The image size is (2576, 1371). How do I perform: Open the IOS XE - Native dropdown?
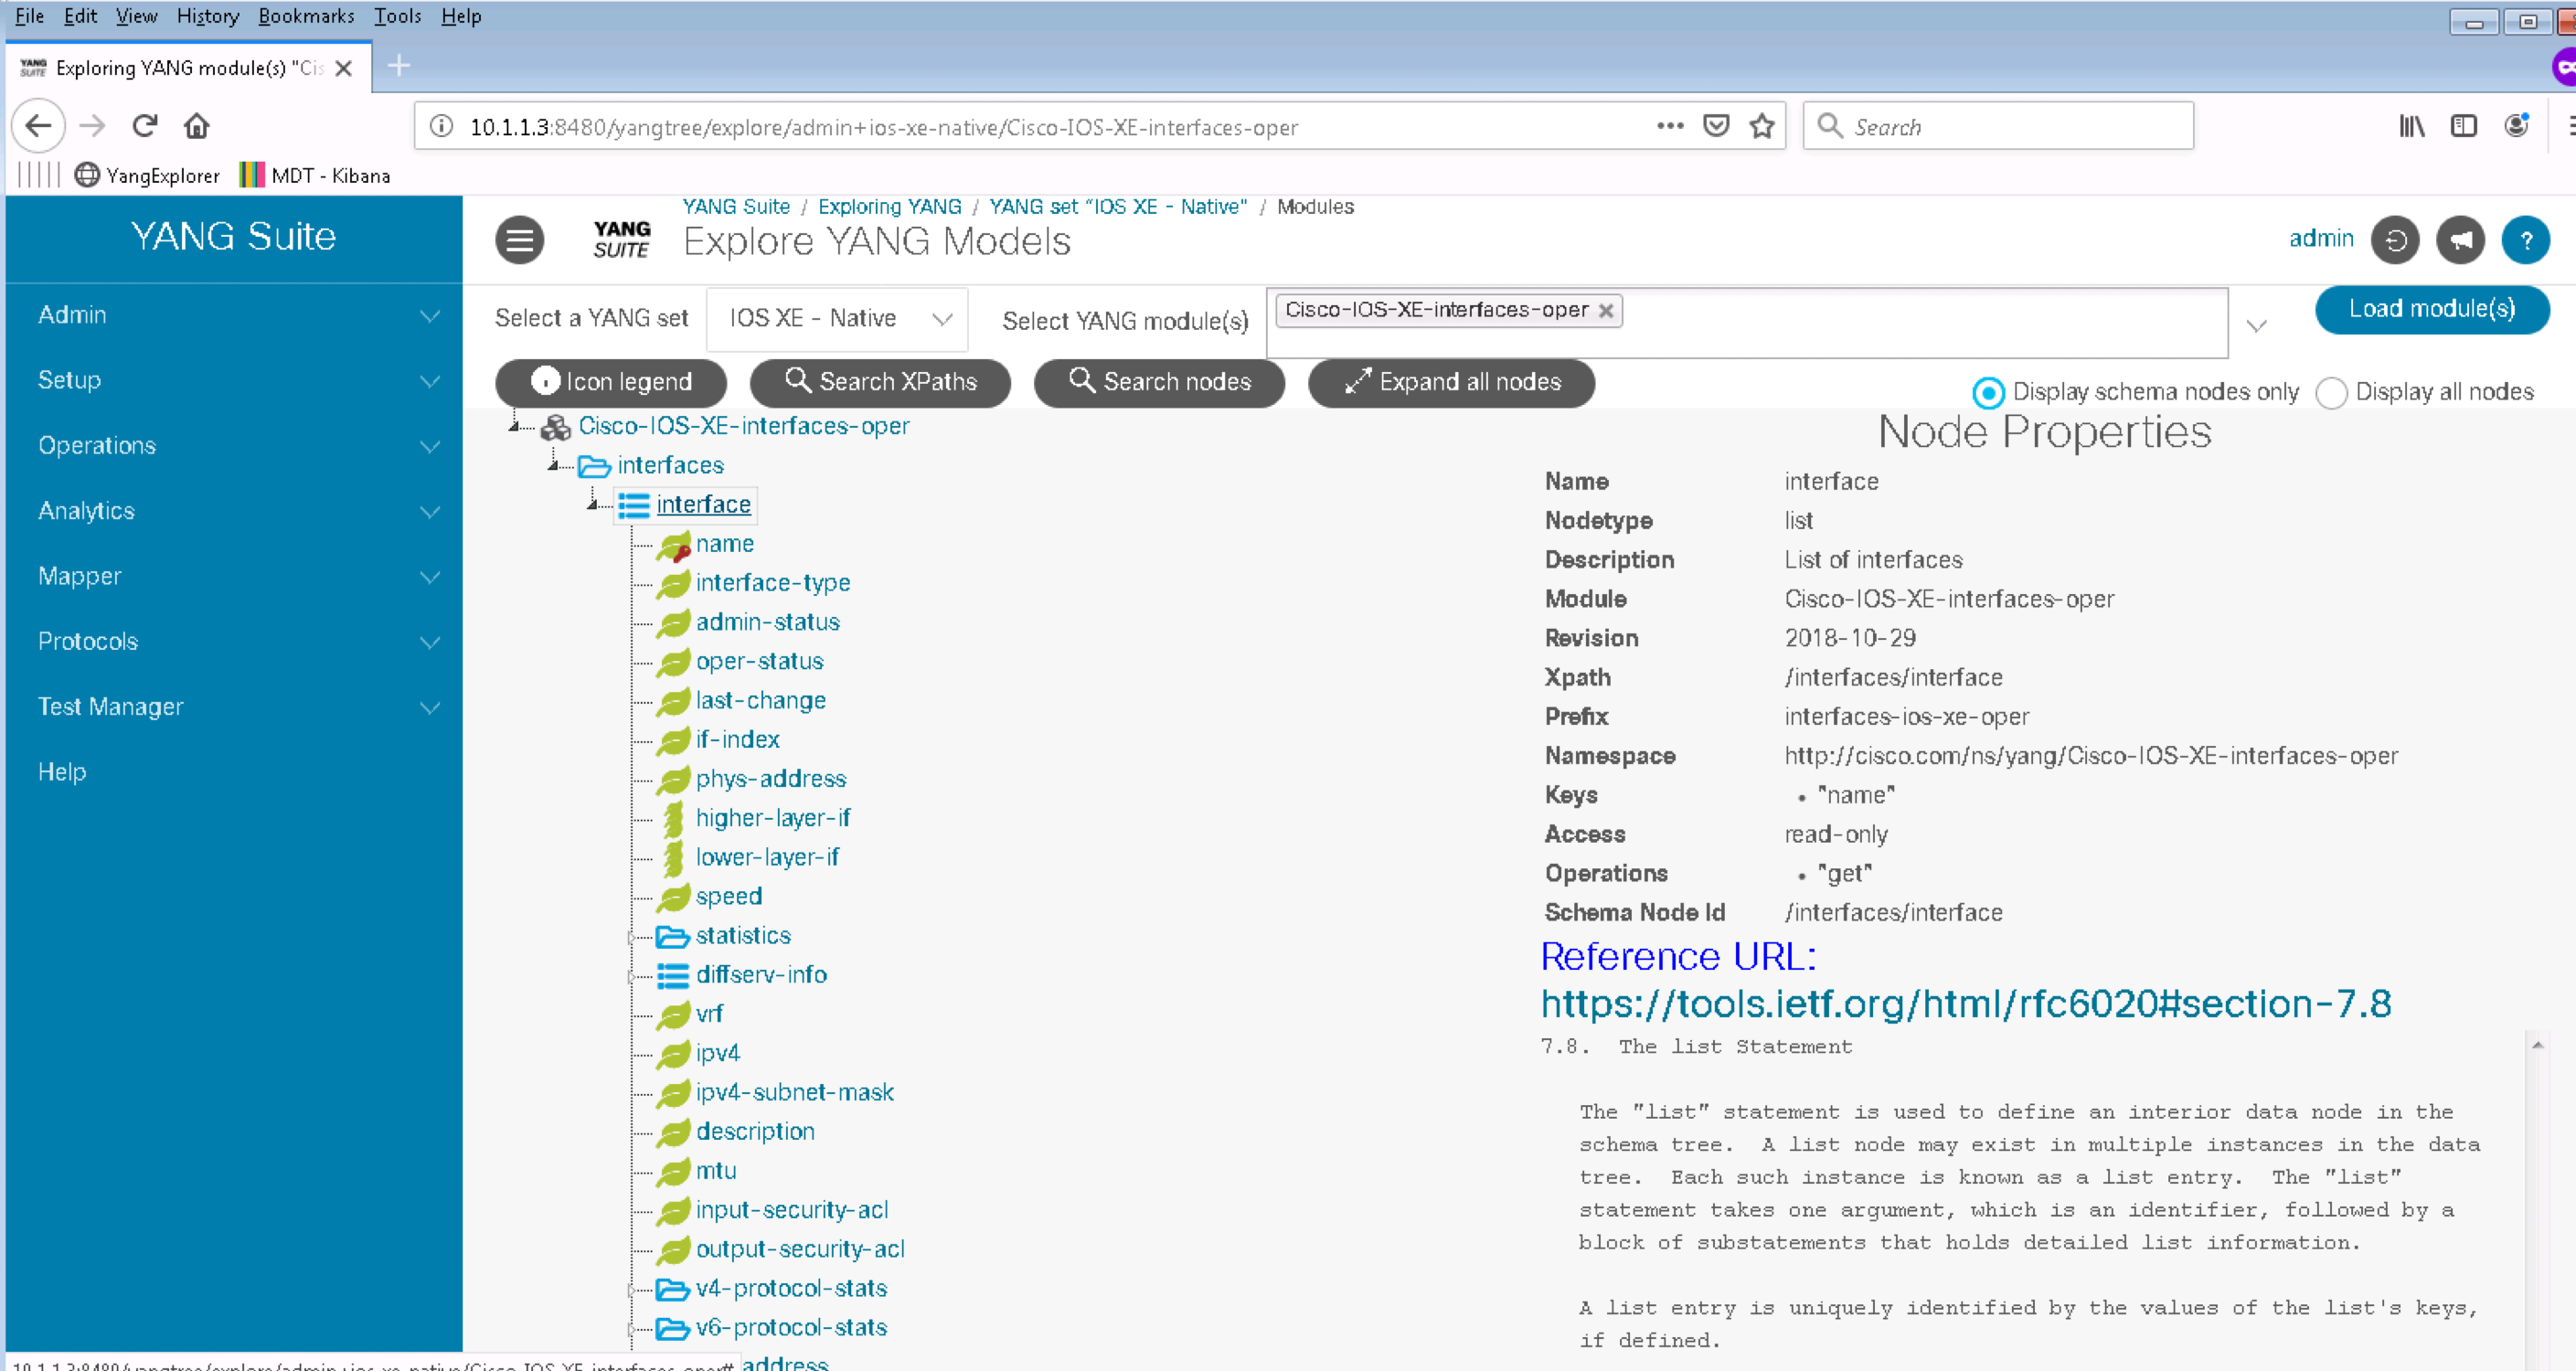[x=837, y=319]
